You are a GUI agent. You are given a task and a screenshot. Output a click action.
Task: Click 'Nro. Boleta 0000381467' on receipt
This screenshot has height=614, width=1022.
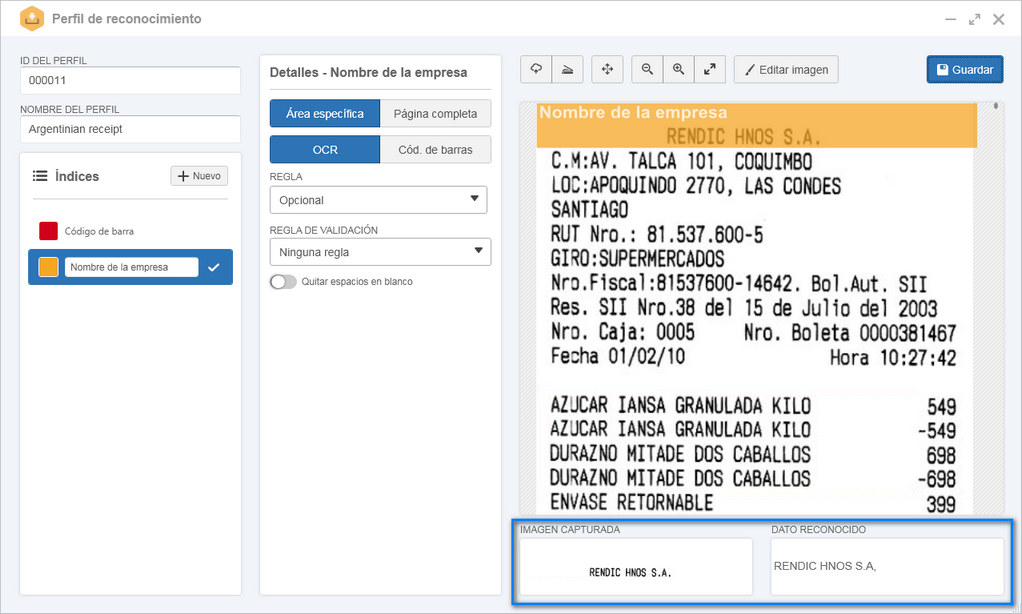pyautogui.click(x=850, y=333)
